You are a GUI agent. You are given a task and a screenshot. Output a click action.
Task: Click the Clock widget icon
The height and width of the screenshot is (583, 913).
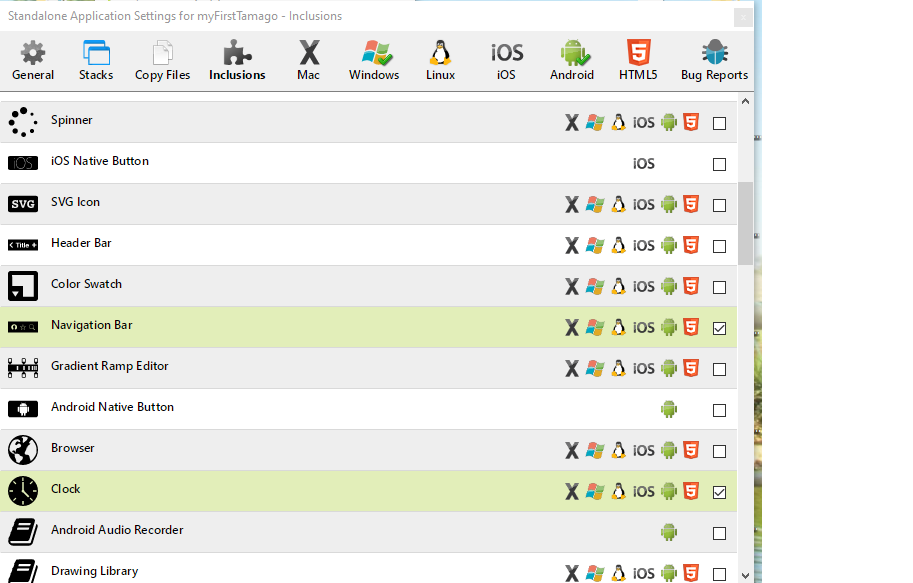[x=23, y=491]
